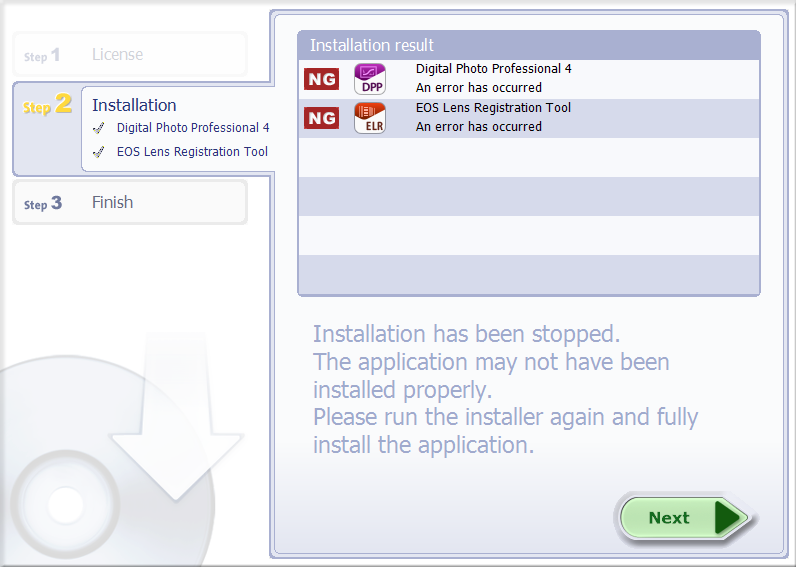796x567 pixels.
Task: Click checkmark beside EOS Lens Registration Tool
Action: (x=98, y=152)
